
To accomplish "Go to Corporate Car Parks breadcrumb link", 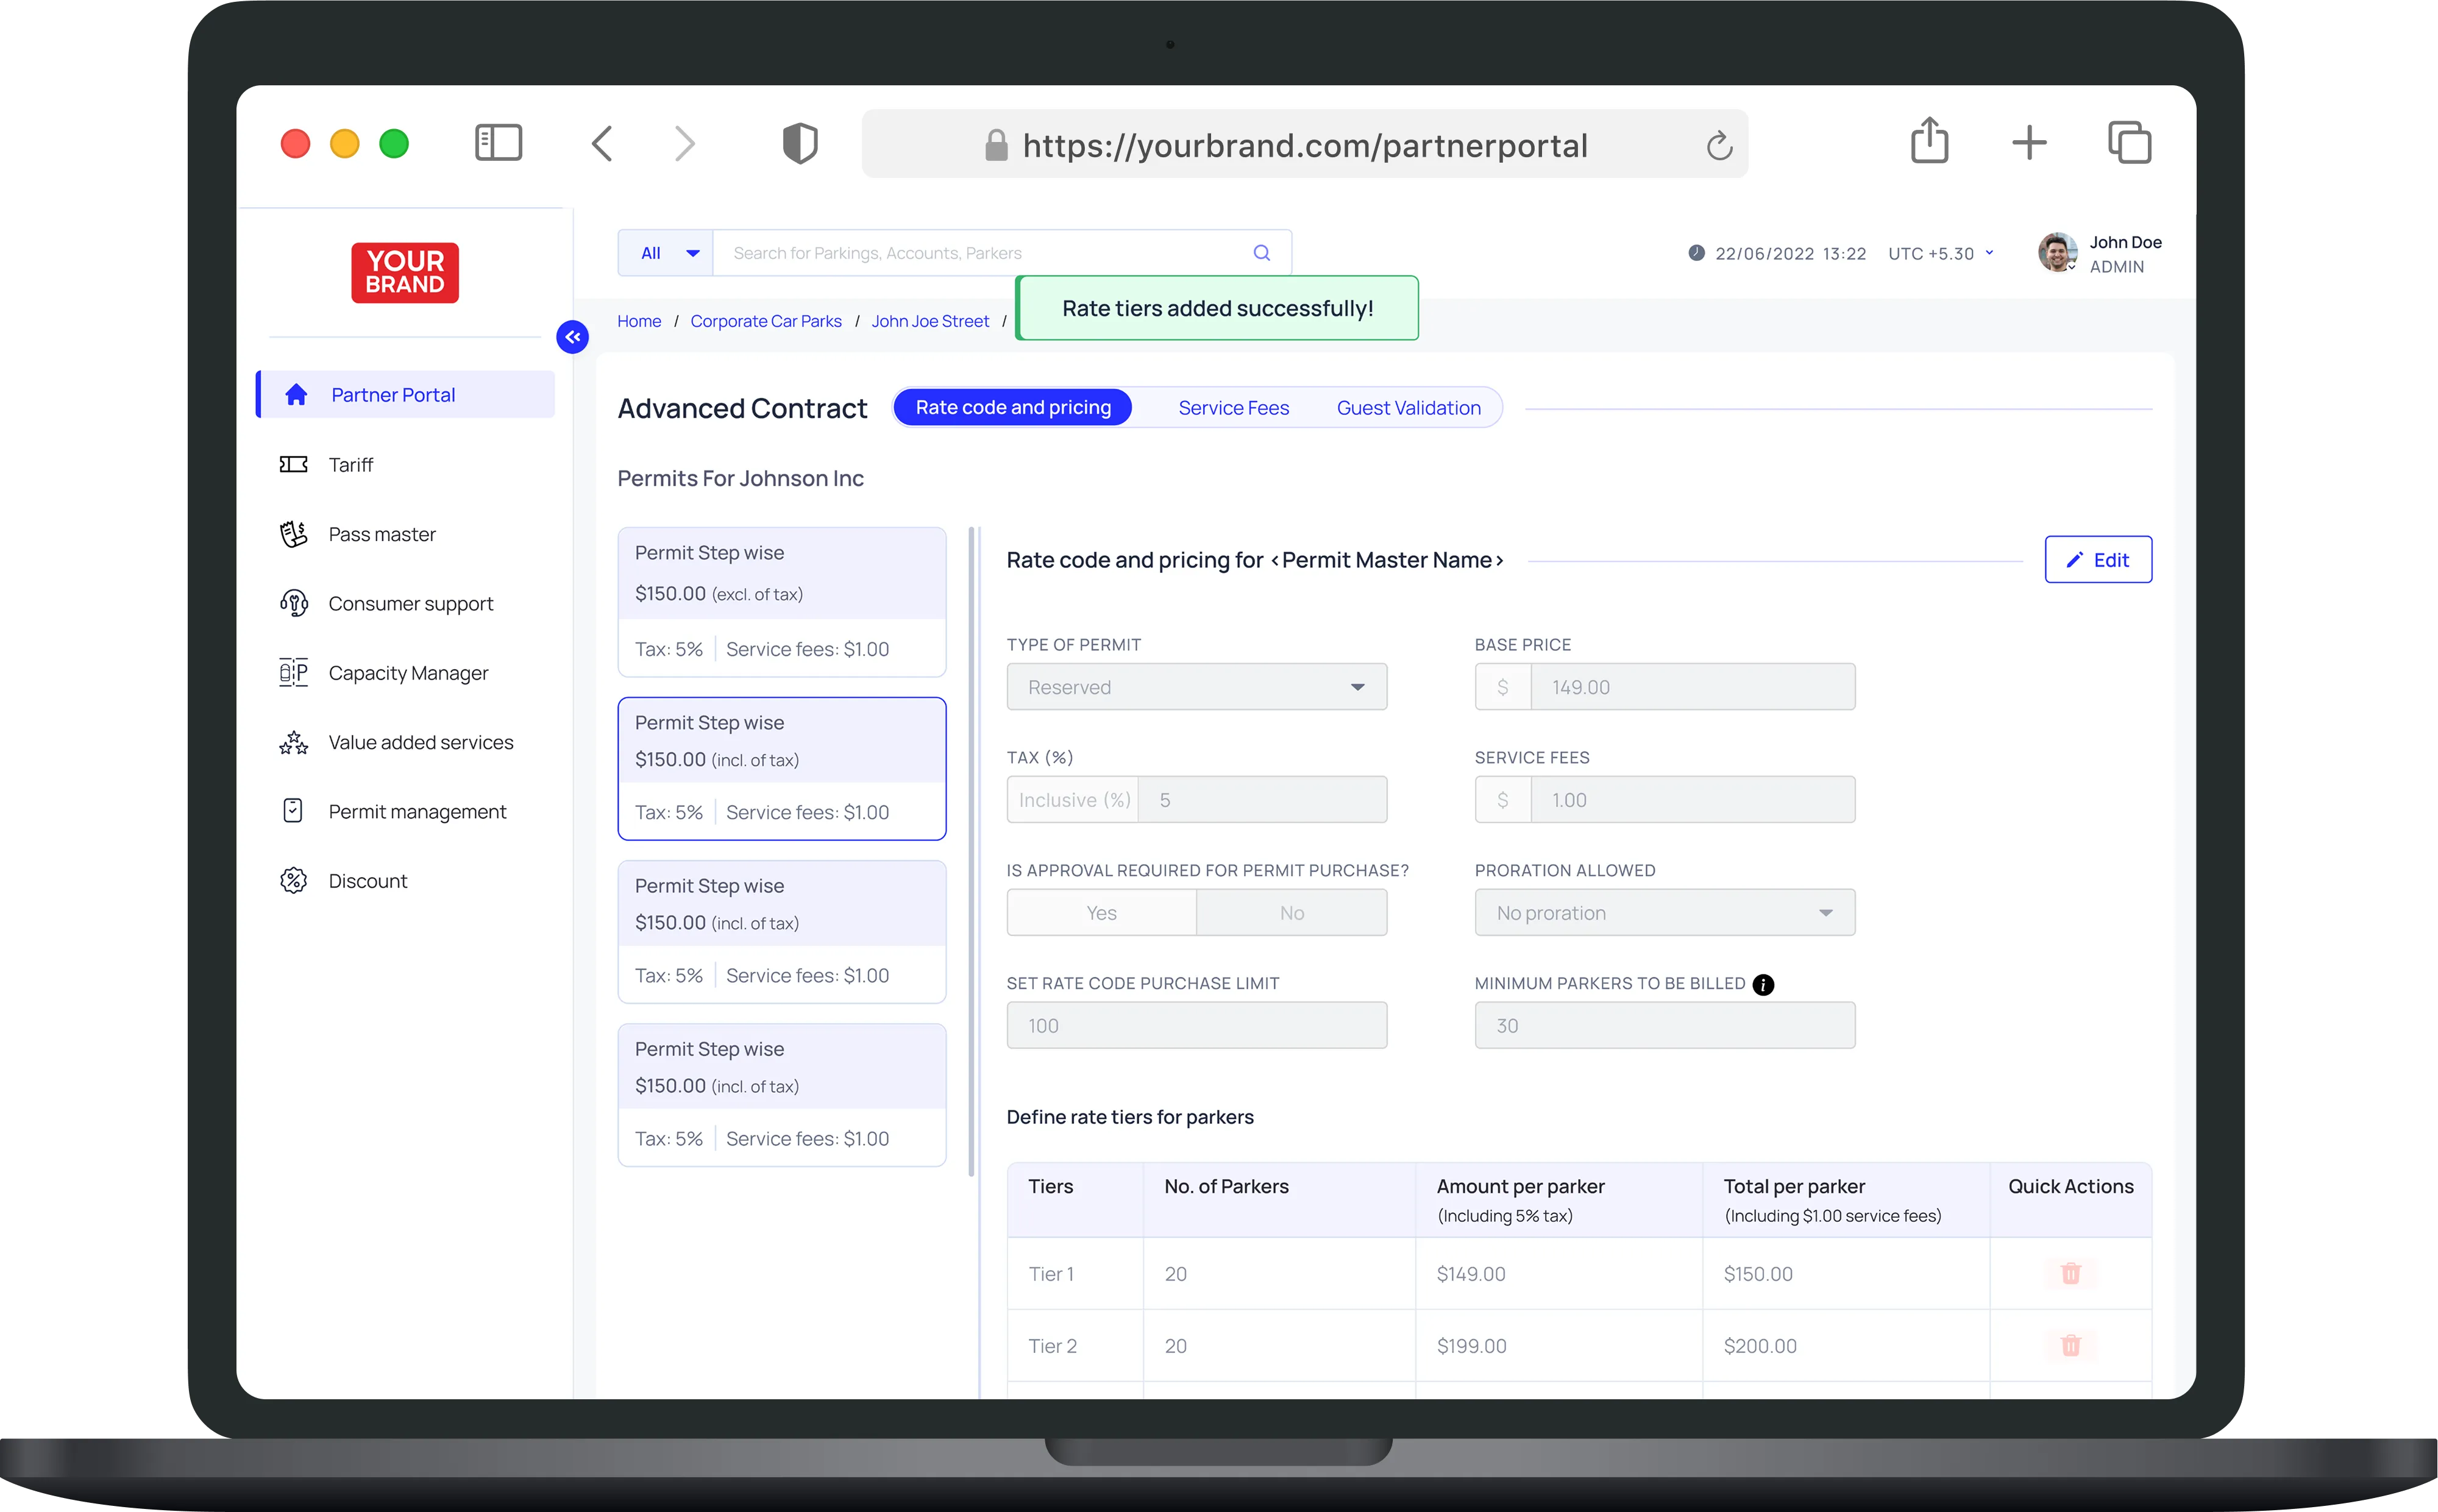I will [x=765, y=321].
